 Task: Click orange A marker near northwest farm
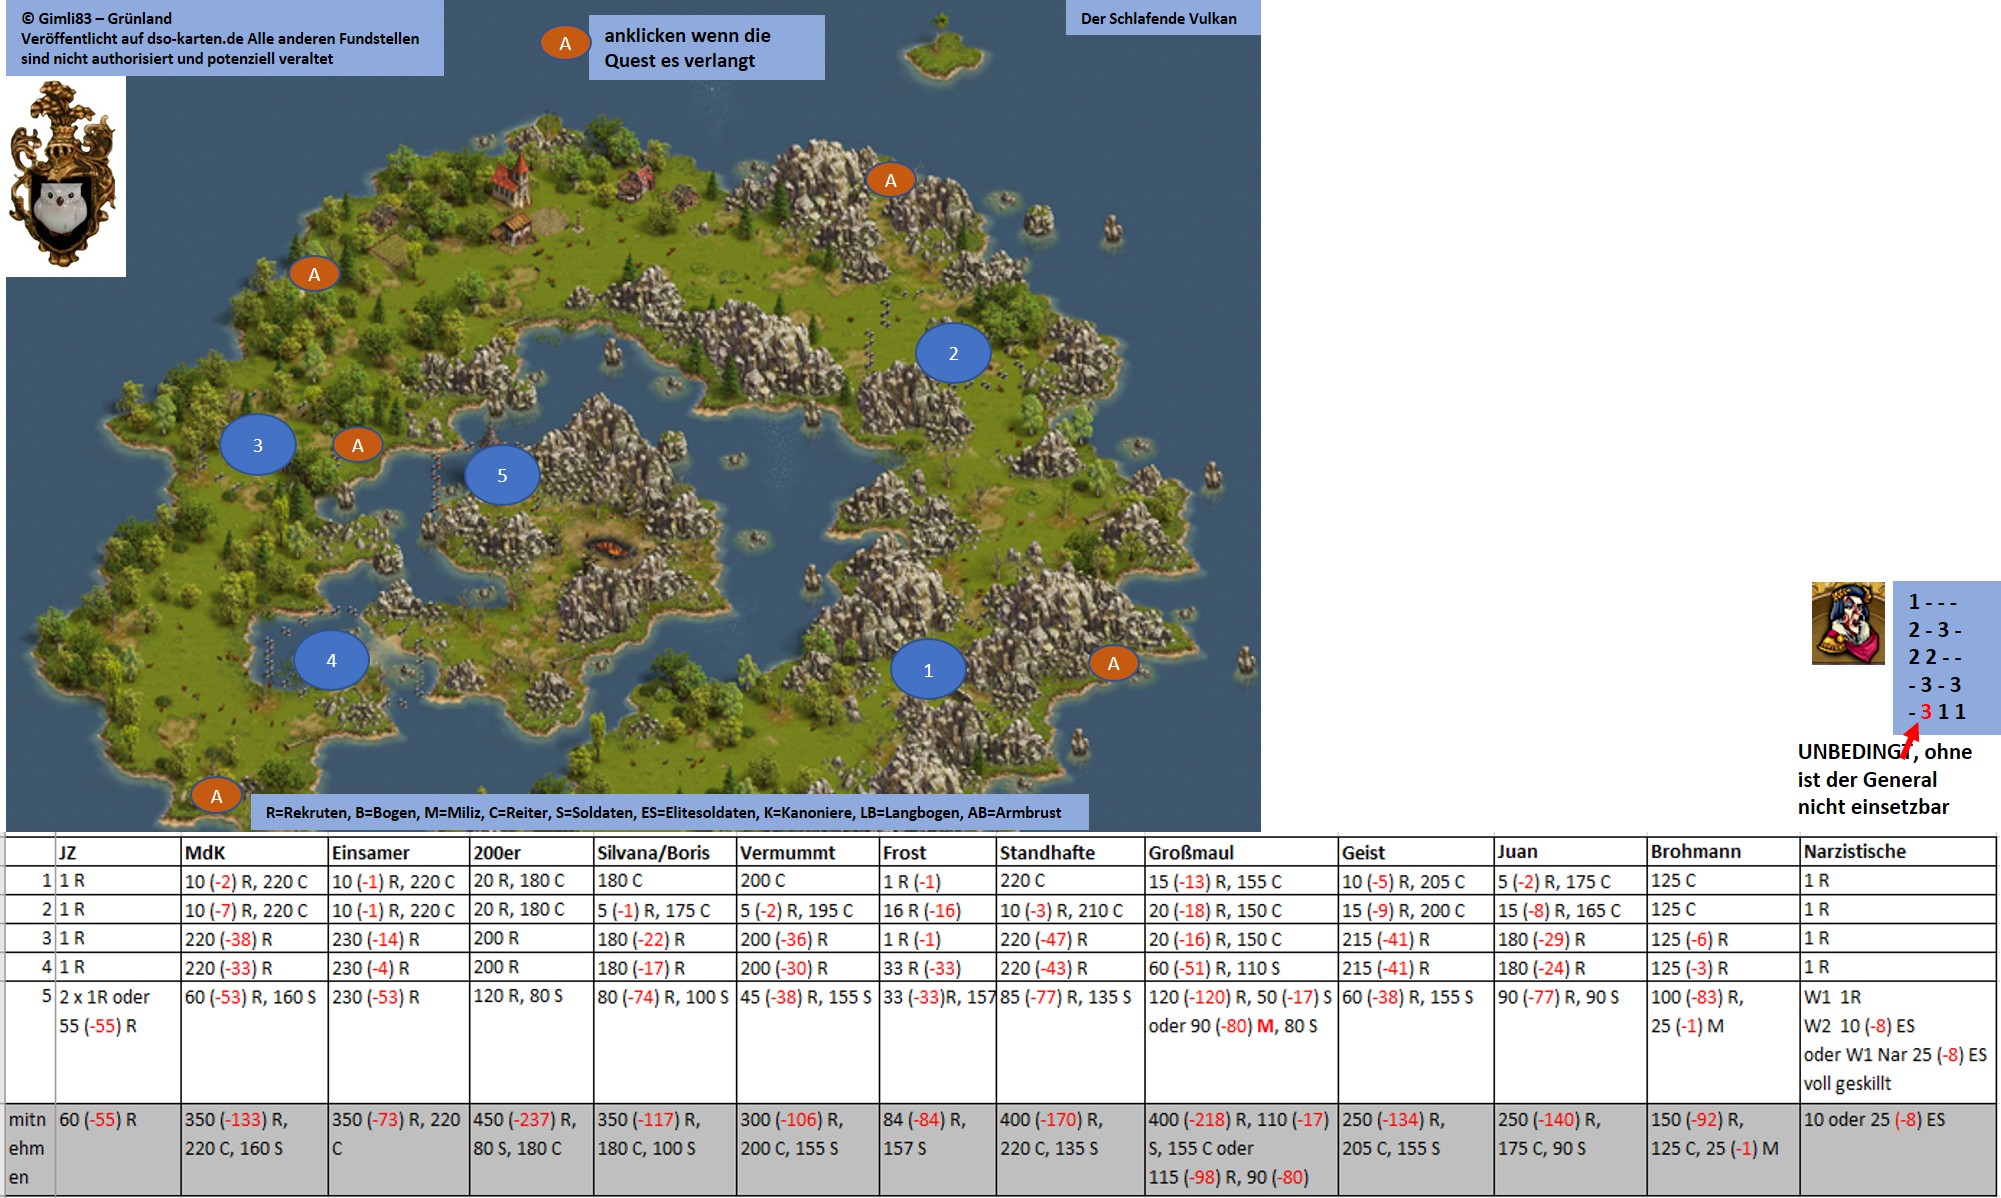(x=314, y=274)
